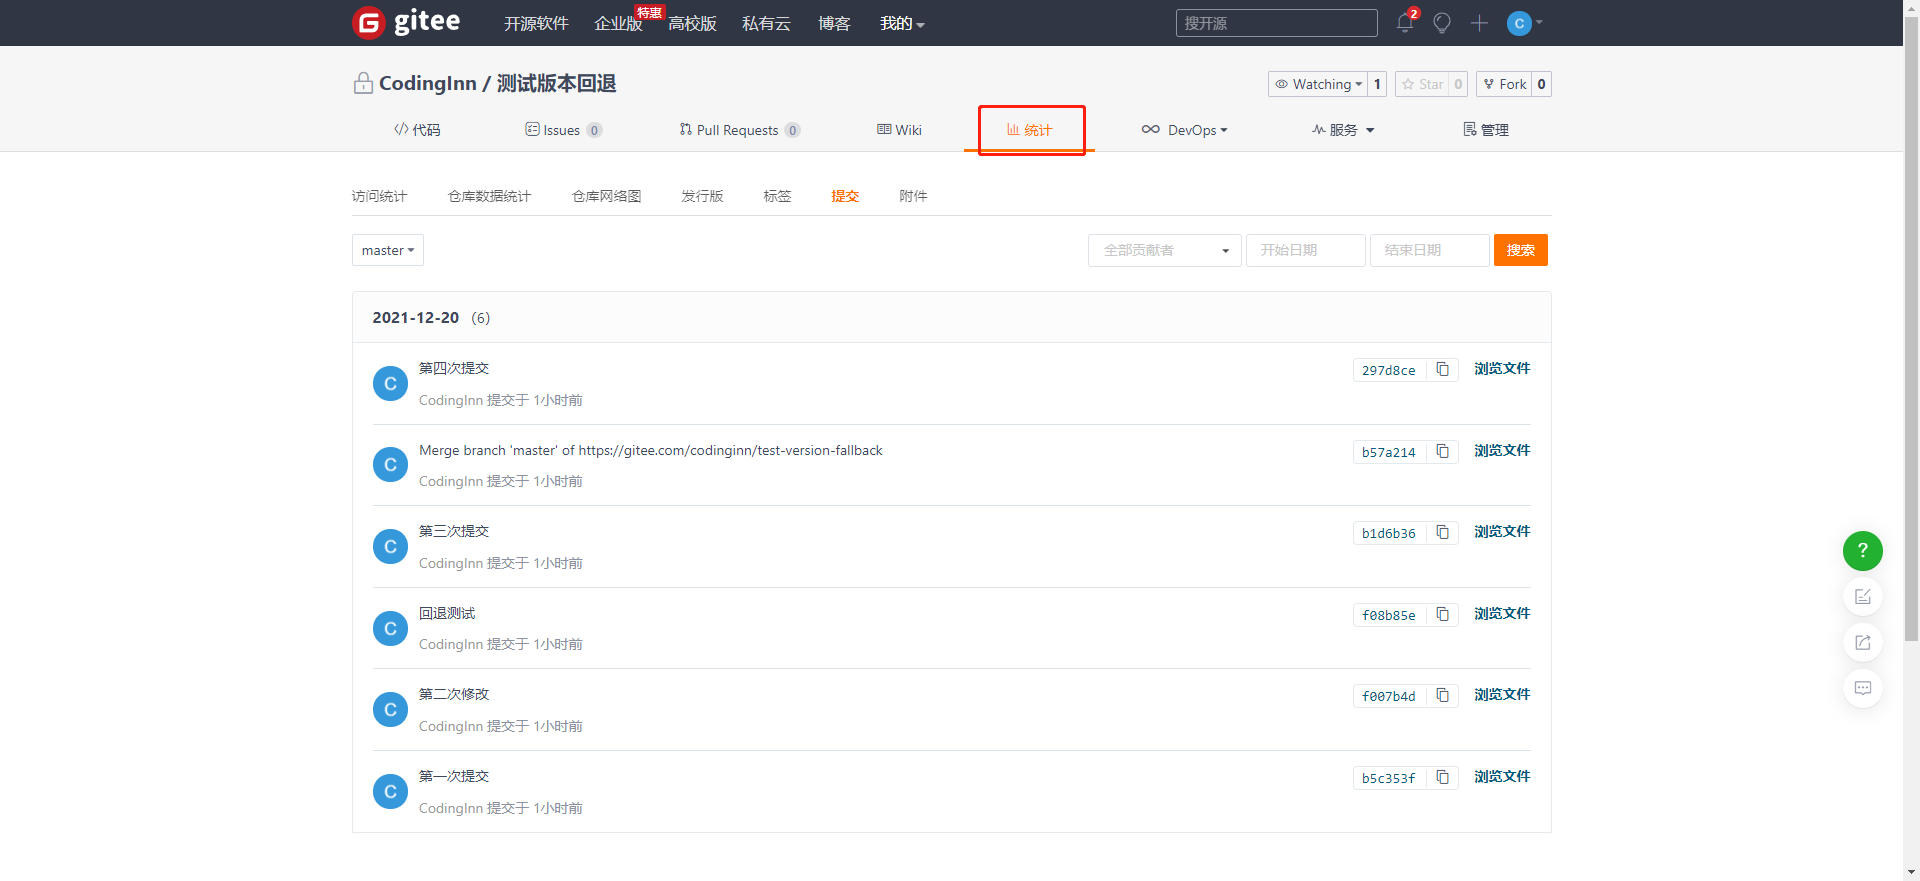Switch to 仓库数据统计 sub-tab
Viewport: 1920px width, 881px height.
click(x=489, y=196)
